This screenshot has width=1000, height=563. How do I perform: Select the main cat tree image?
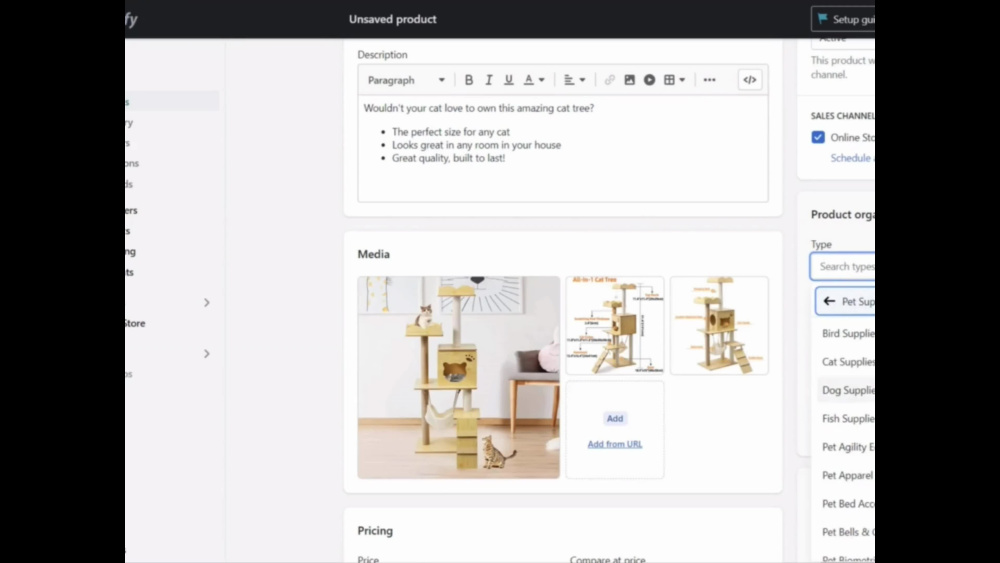click(459, 377)
